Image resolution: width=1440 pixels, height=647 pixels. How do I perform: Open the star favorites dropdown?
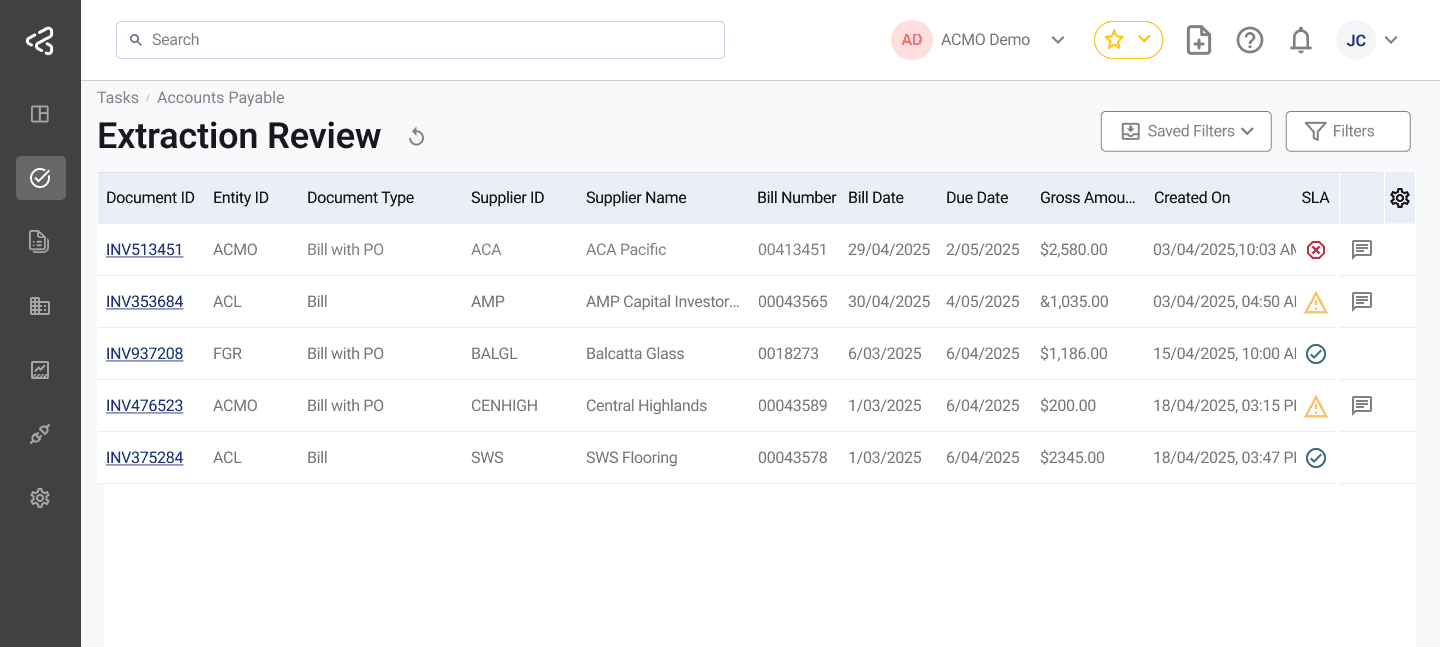tap(1128, 40)
